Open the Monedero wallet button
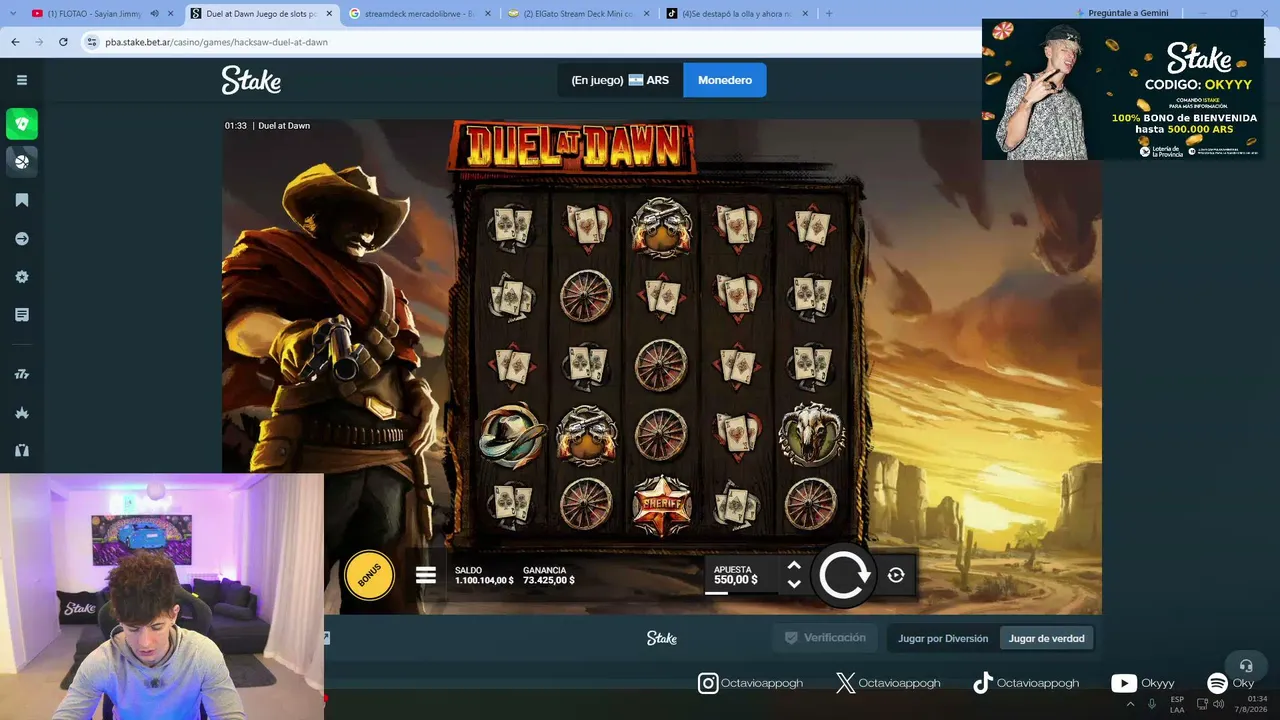Screen dimensions: 1280x720 tap(725, 80)
